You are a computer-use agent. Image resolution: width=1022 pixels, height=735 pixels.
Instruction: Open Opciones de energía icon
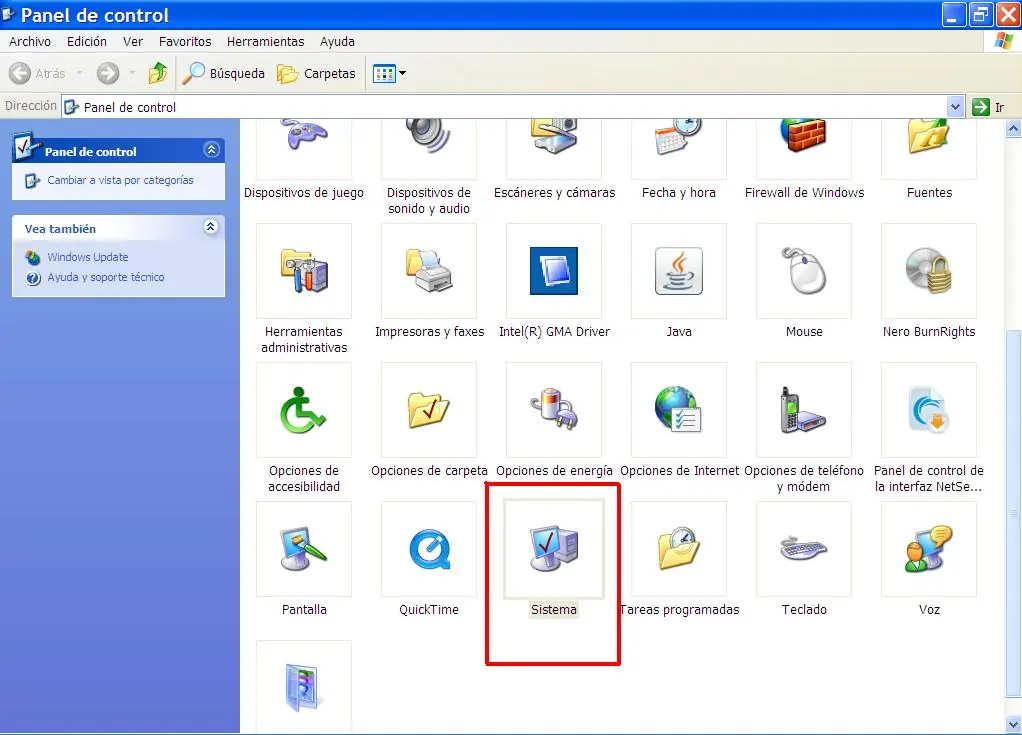pos(554,410)
